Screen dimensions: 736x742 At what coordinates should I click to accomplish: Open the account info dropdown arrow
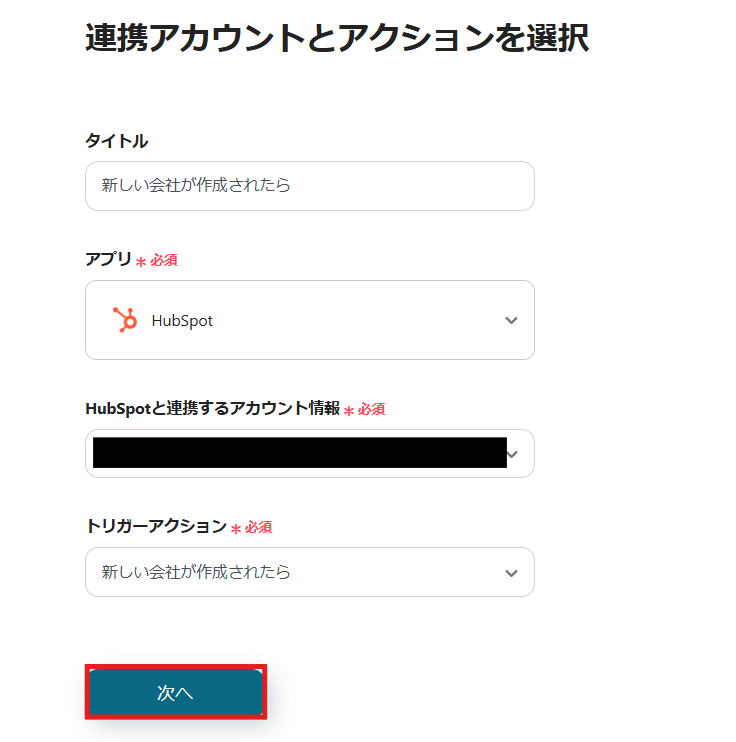(514, 454)
